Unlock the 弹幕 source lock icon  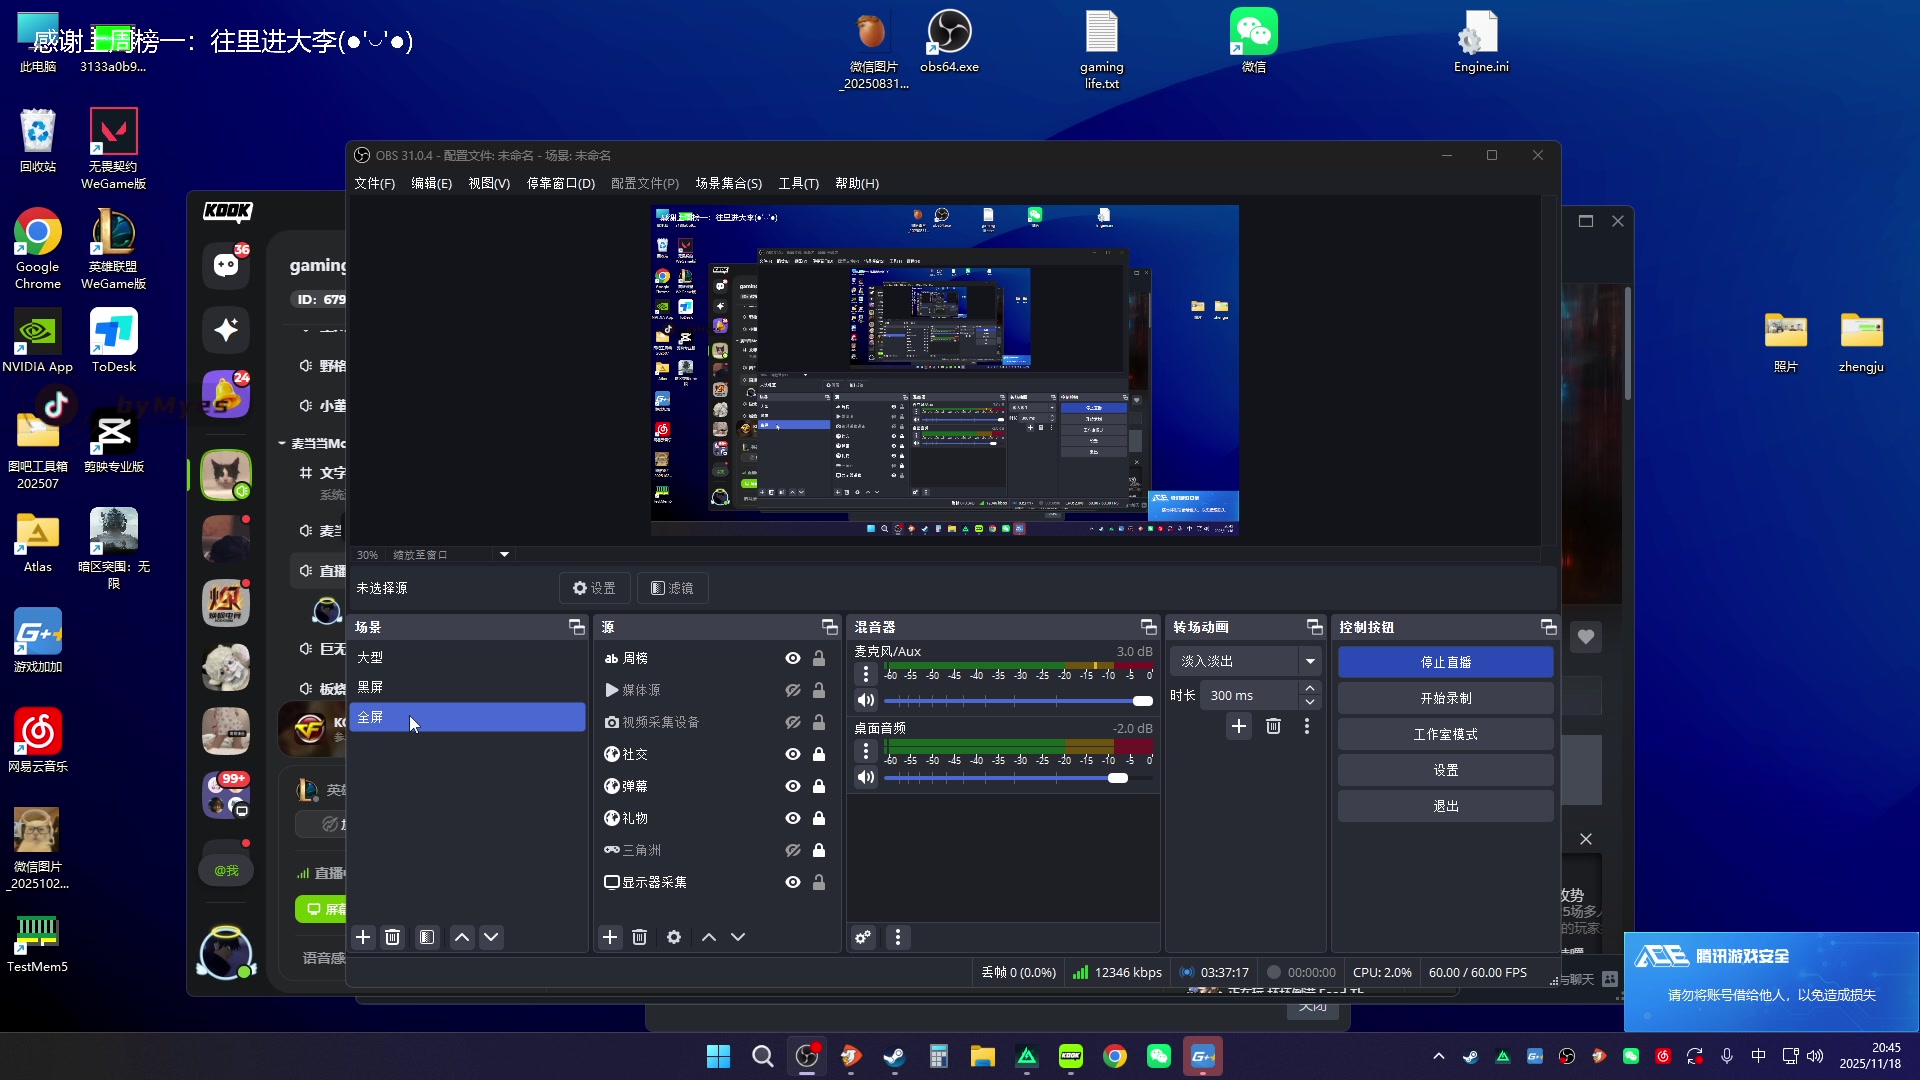[819, 786]
